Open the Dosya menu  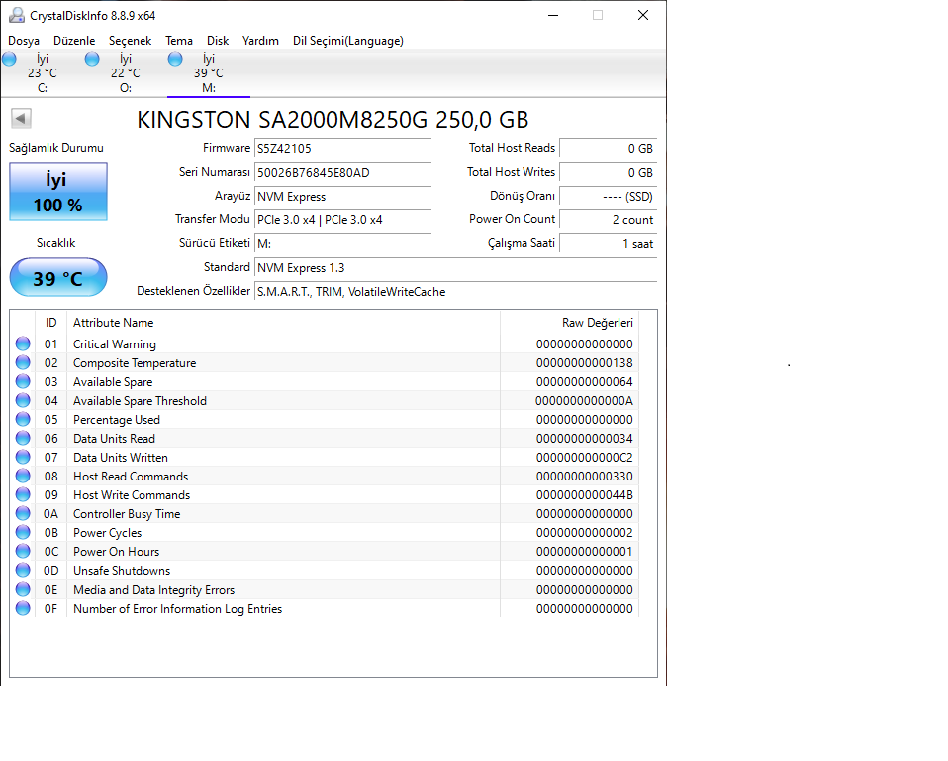tap(24, 41)
